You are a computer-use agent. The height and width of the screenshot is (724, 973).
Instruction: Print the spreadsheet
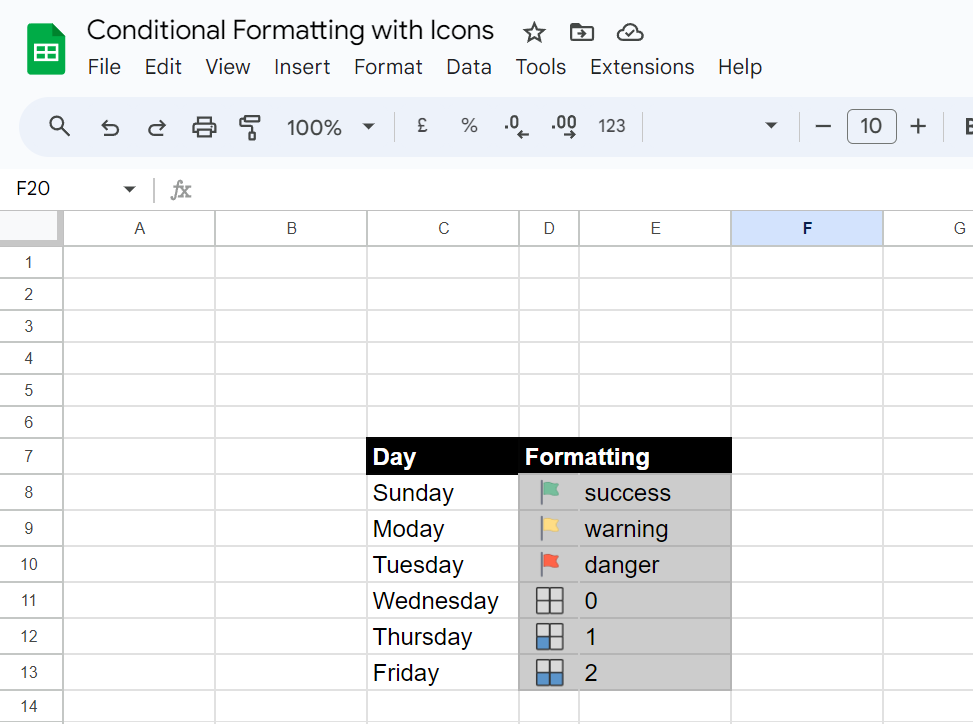[x=204, y=127]
